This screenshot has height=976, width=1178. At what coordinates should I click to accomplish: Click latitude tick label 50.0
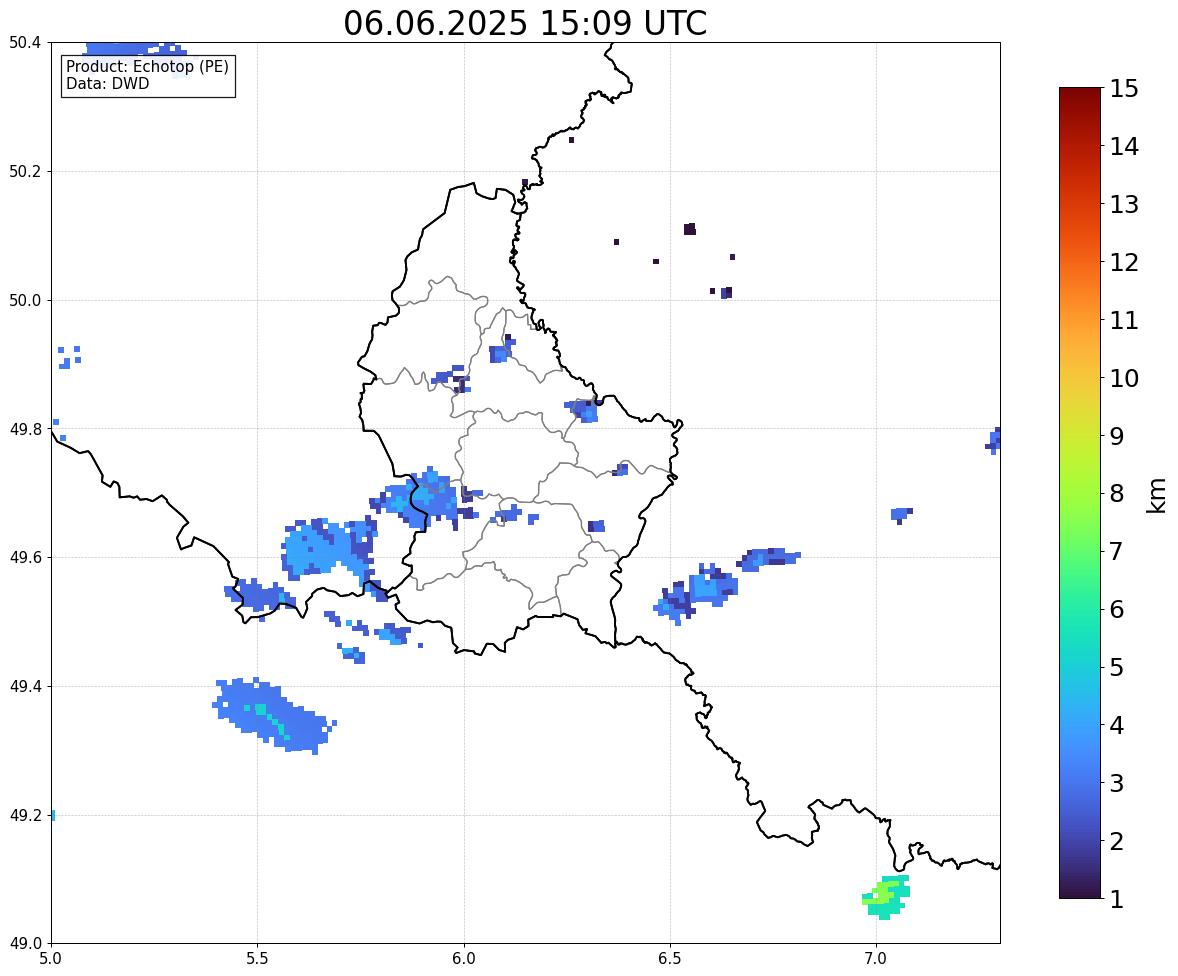[24, 301]
